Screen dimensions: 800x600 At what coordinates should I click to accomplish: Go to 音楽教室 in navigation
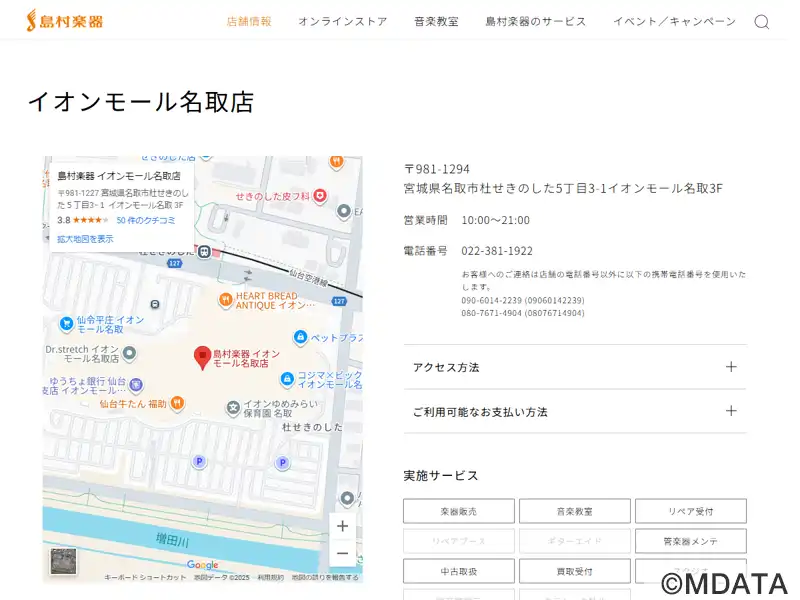436,22
